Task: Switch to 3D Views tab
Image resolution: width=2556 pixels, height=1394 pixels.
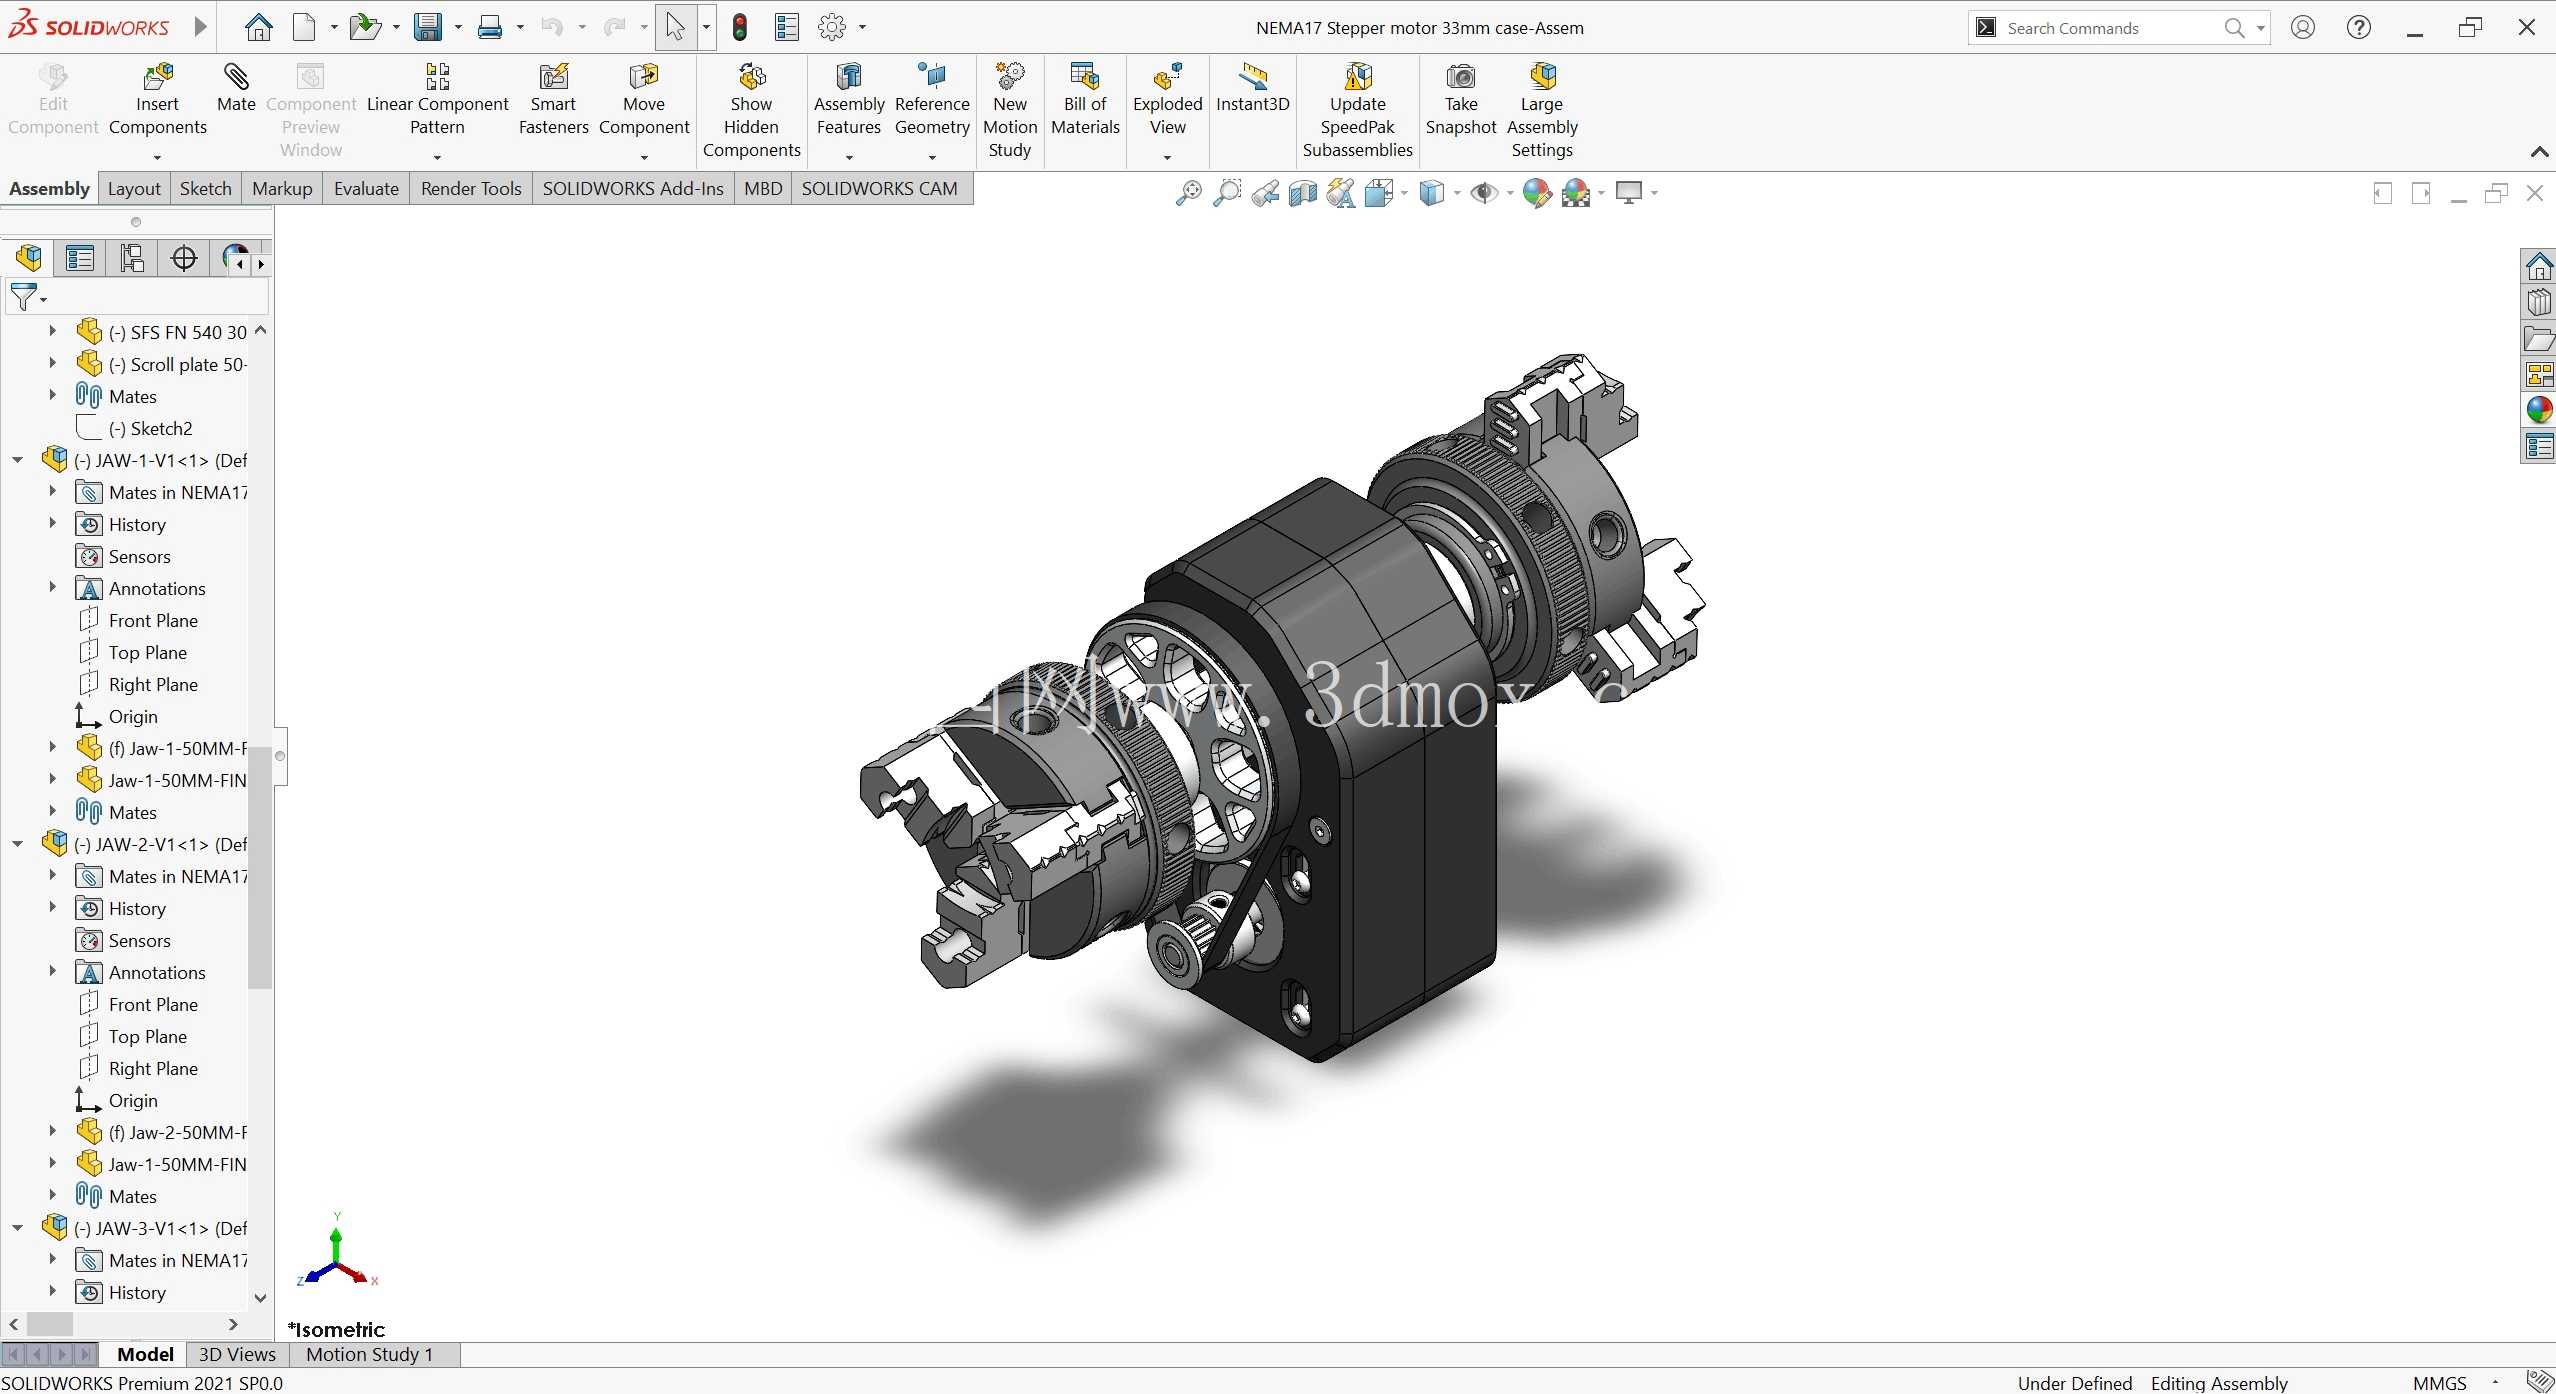Action: pyautogui.click(x=237, y=1354)
